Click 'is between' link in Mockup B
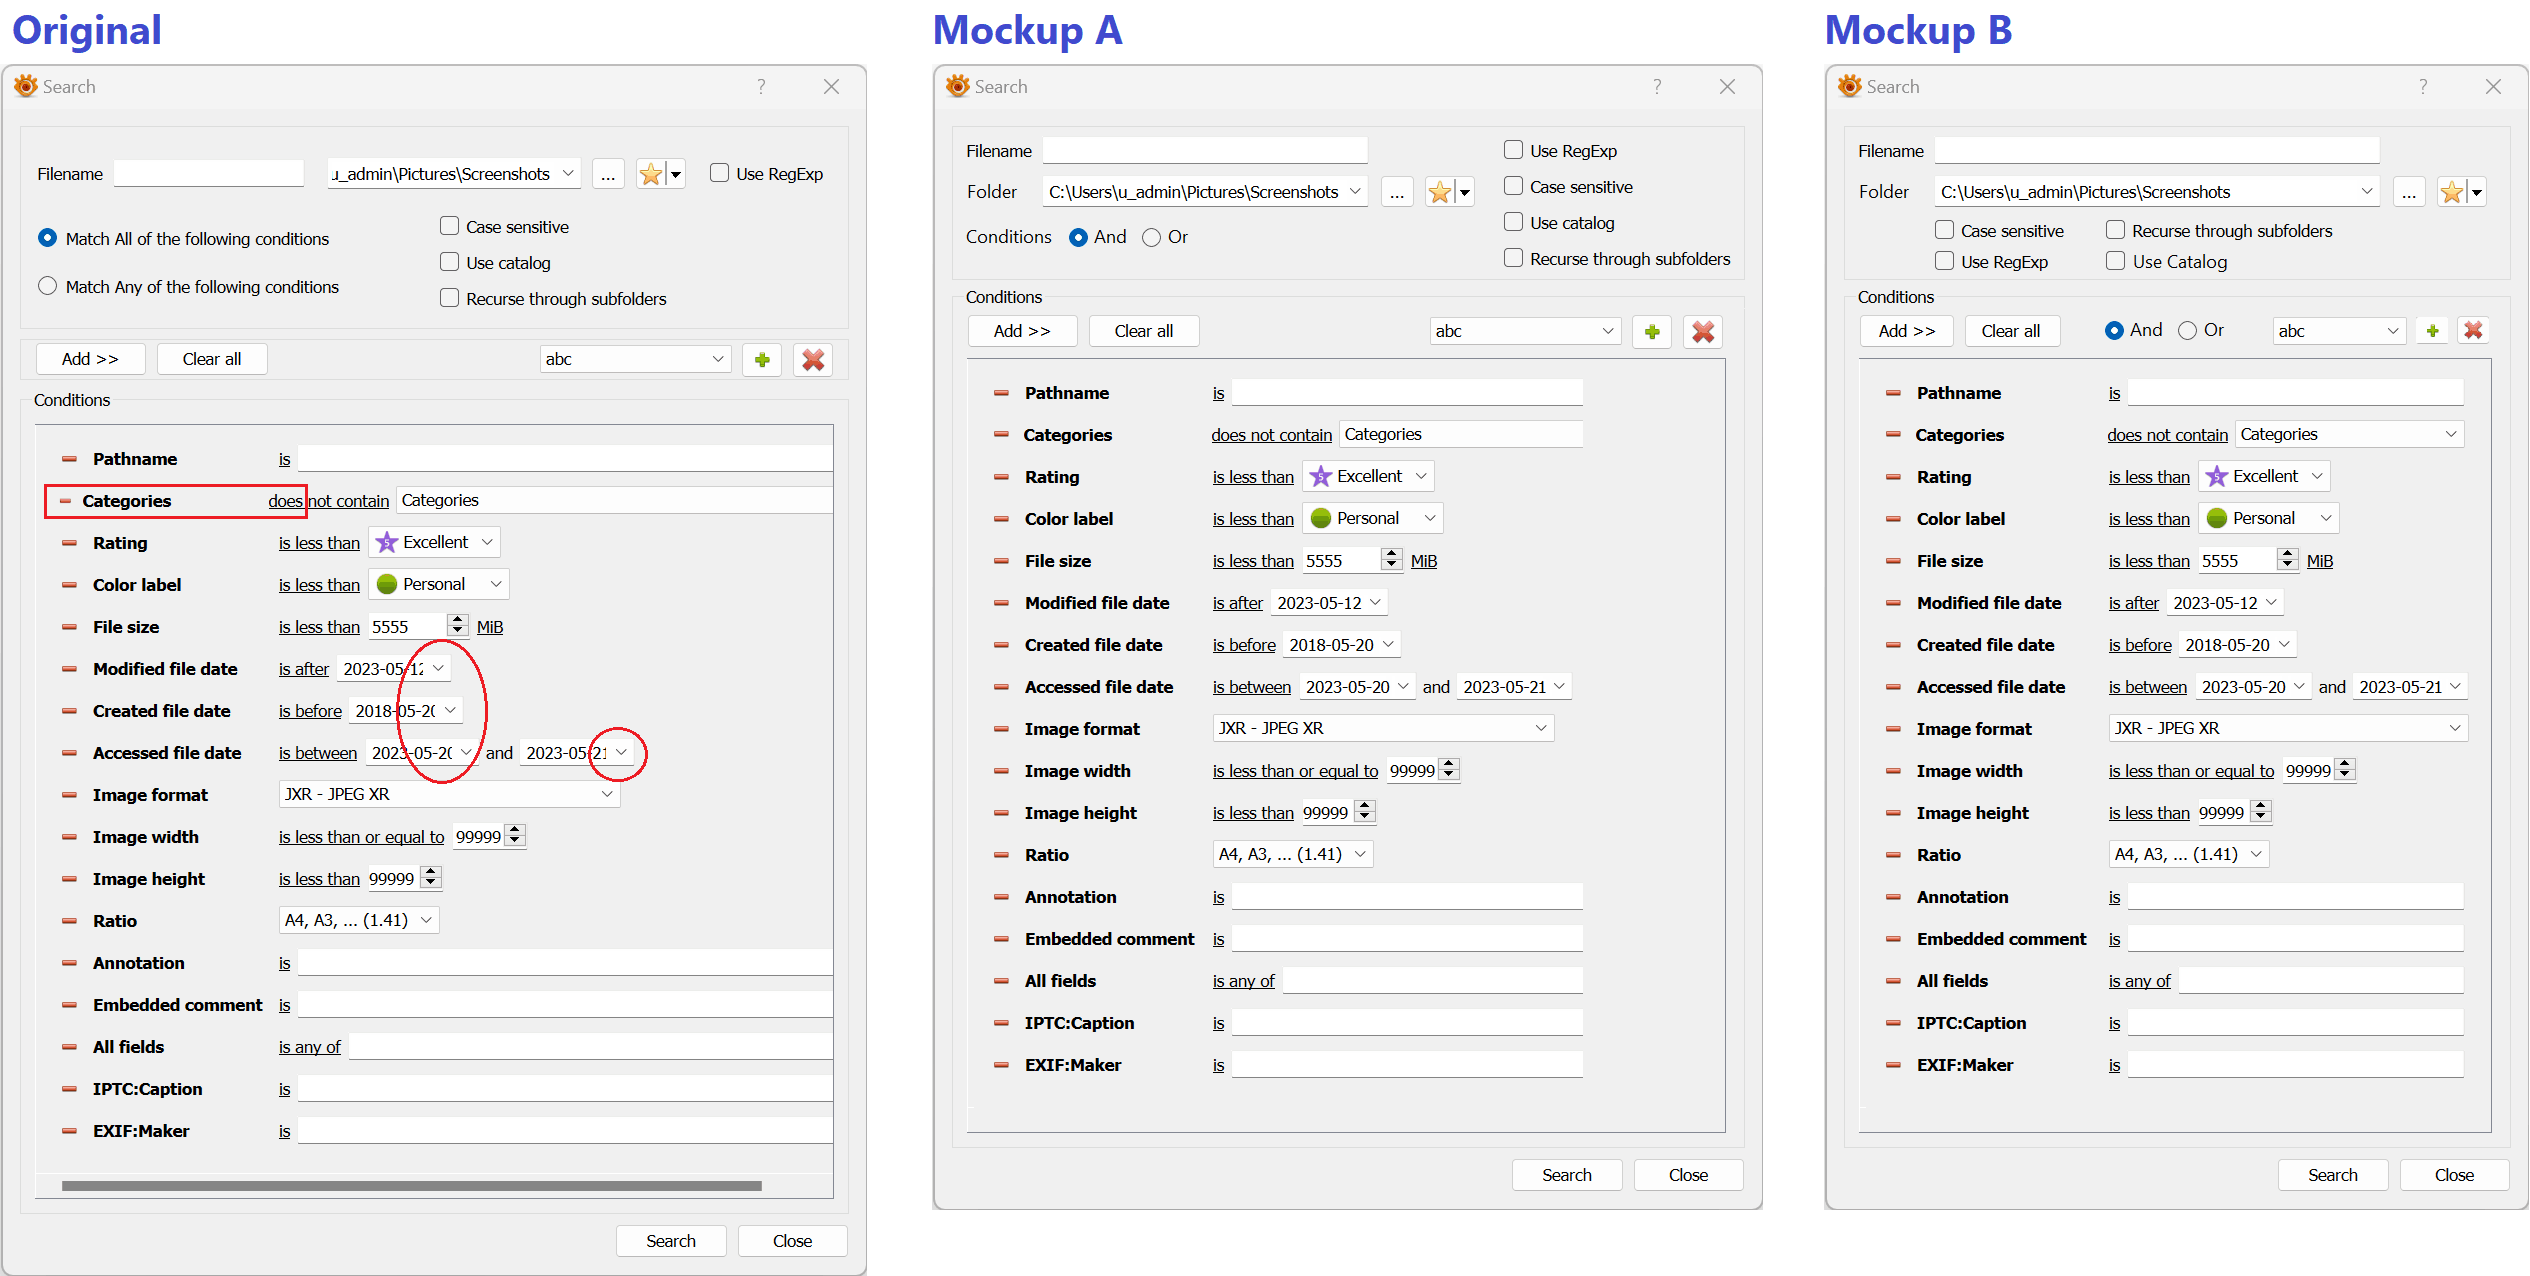The height and width of the screenshot is (1276, 2530). click(x=2147, y=687)
